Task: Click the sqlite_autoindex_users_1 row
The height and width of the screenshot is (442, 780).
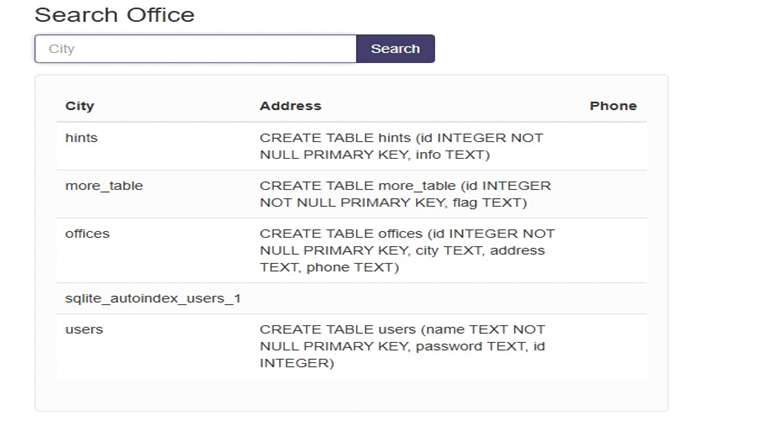Action: (x=351, y=298)
